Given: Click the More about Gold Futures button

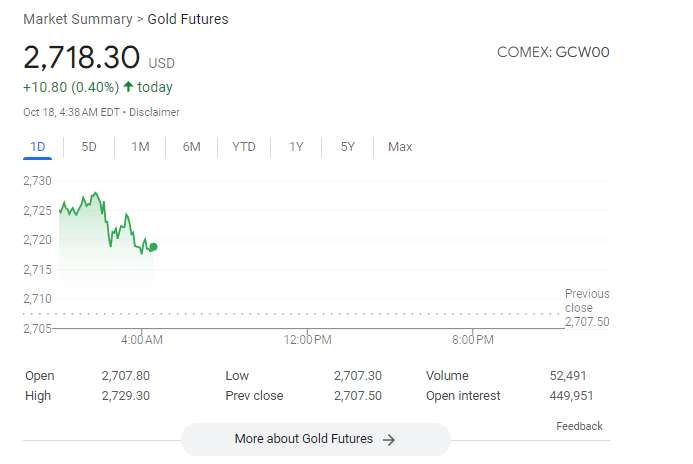Looking at the screenshot, I should (x=315, y=439).
